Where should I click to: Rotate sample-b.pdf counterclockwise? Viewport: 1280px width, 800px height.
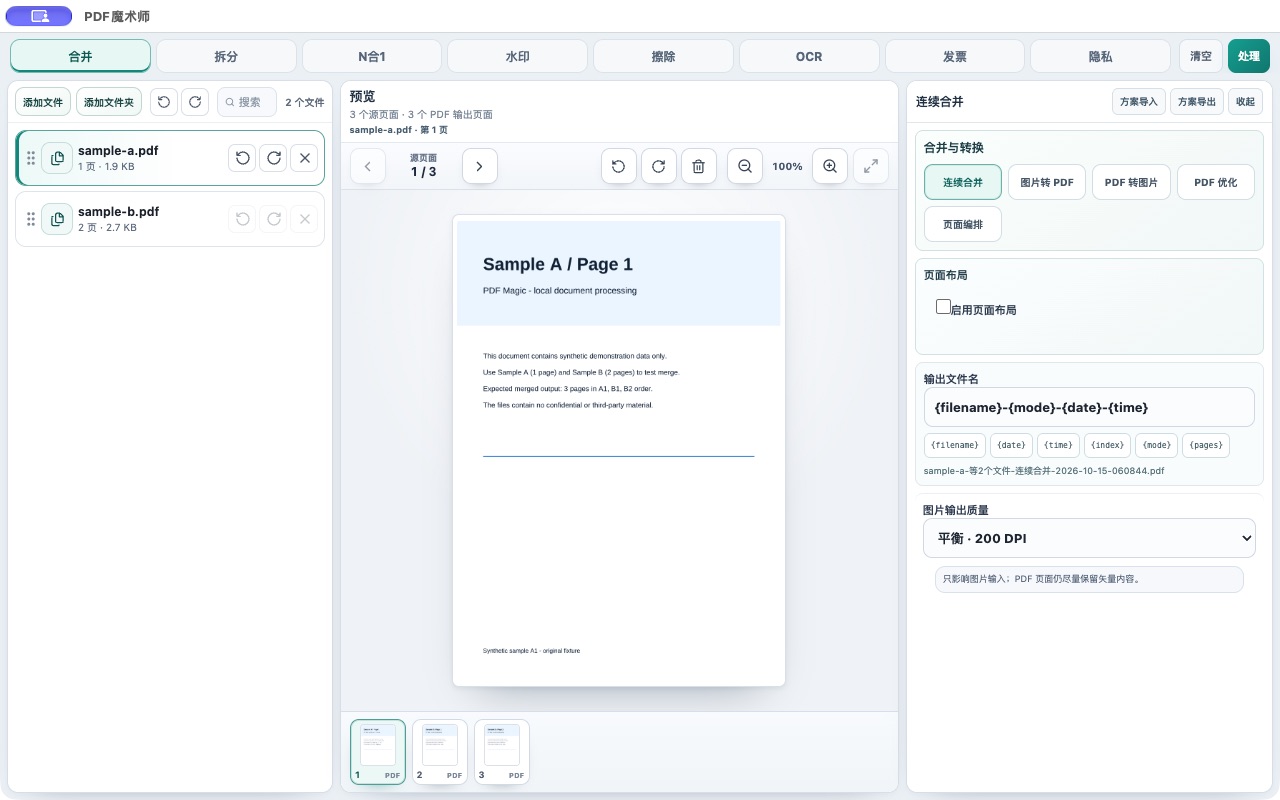(242, 219)
